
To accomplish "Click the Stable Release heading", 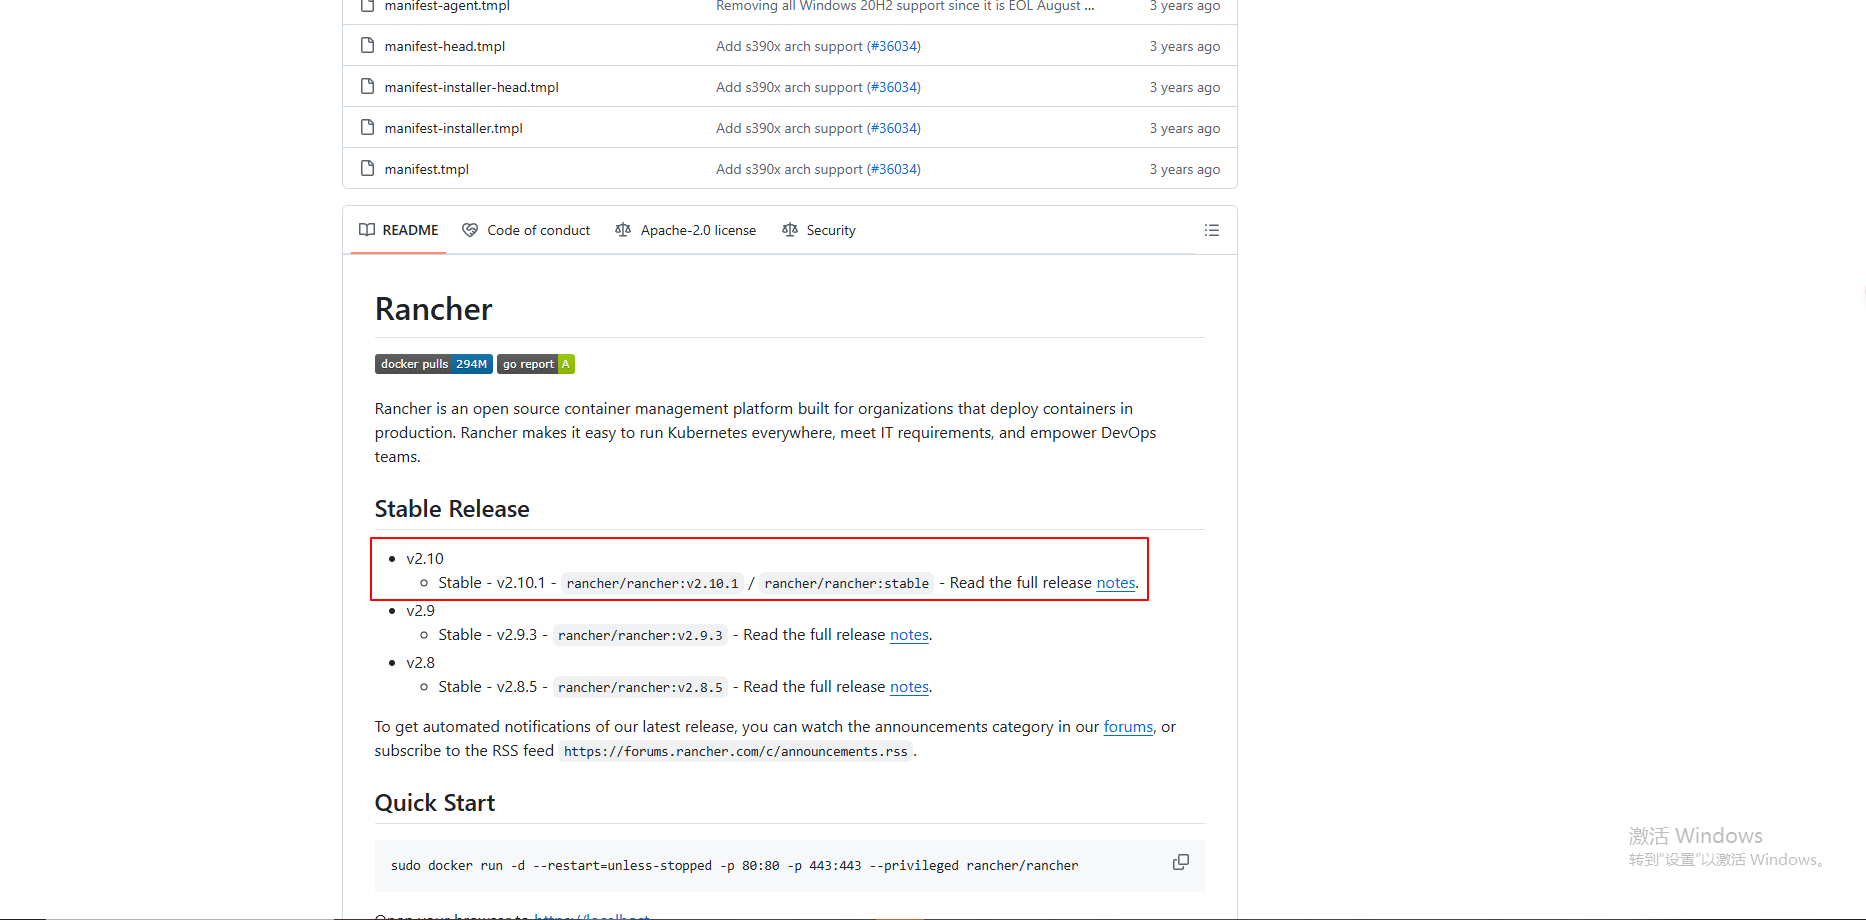I will (x=452, y=509).
